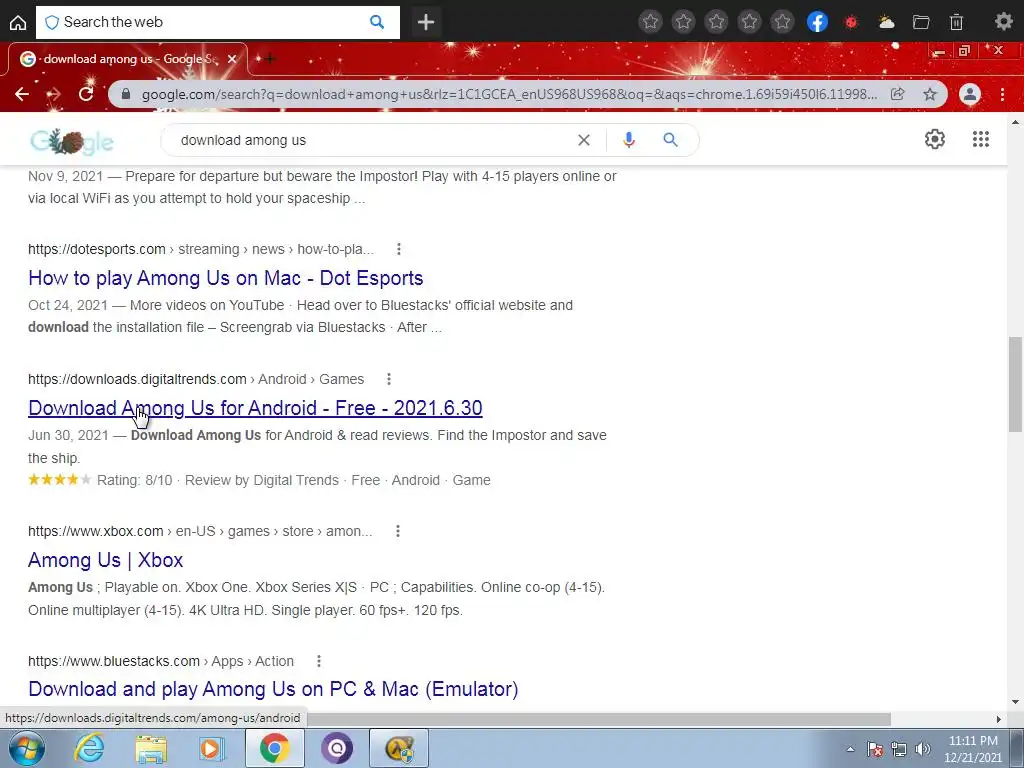
Task: Open 'How to play Among Us on Mac' link
Action: click(225, 278)
